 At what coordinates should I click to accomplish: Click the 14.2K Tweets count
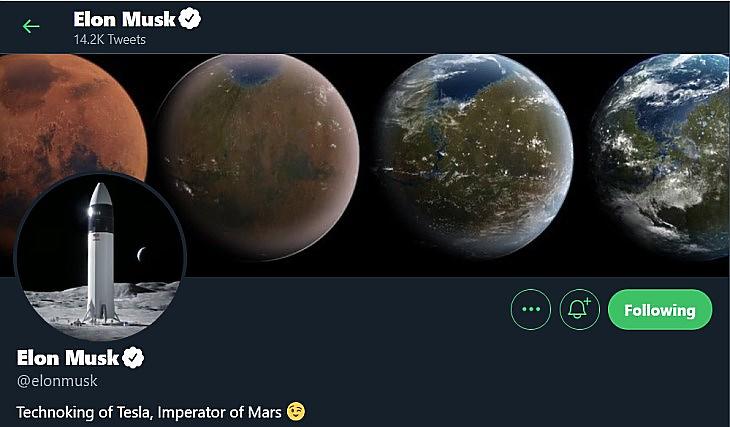pos(109,40)
